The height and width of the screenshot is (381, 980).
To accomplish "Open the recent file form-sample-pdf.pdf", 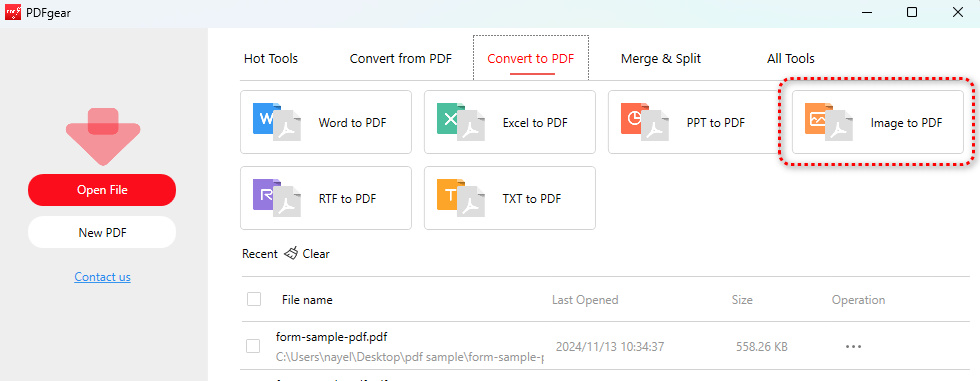I will (x=331, y=337).
